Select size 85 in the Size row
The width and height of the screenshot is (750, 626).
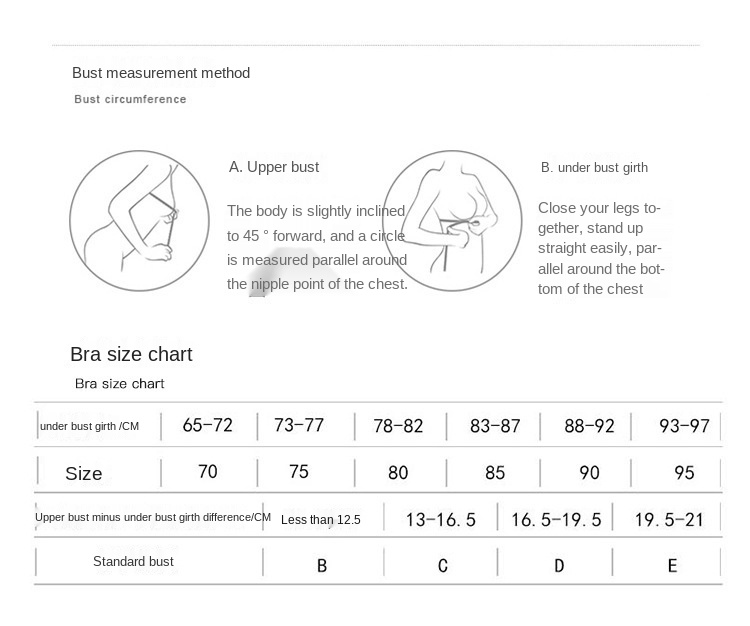(x=494, y=472)
